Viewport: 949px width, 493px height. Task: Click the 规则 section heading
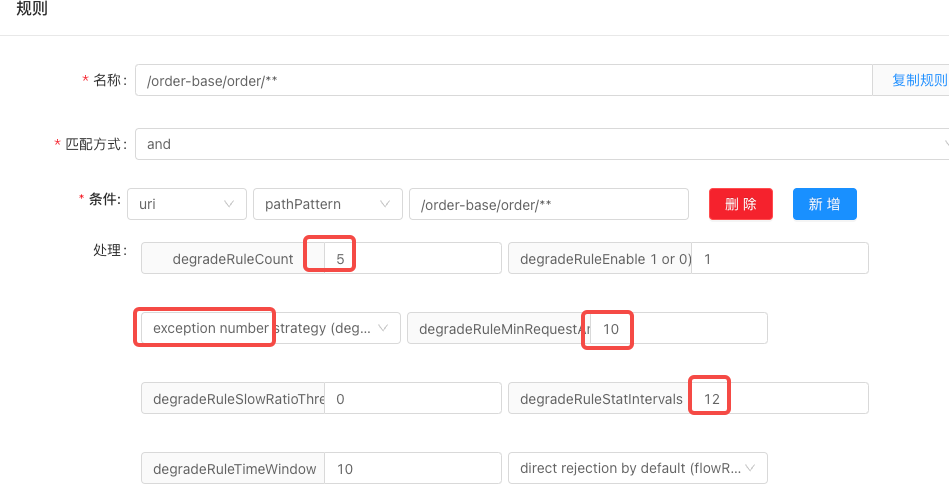click(31, 8)
